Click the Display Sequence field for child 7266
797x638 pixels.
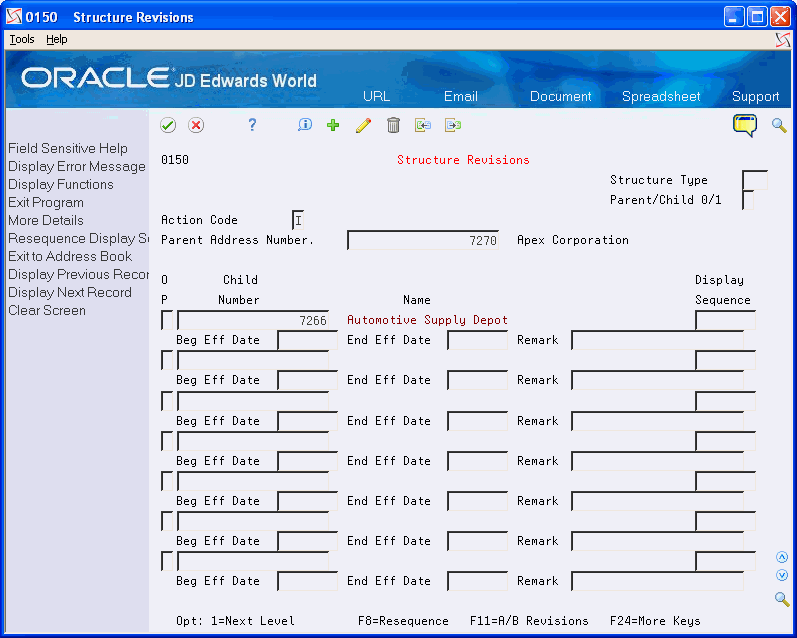(x=725, y=320)
